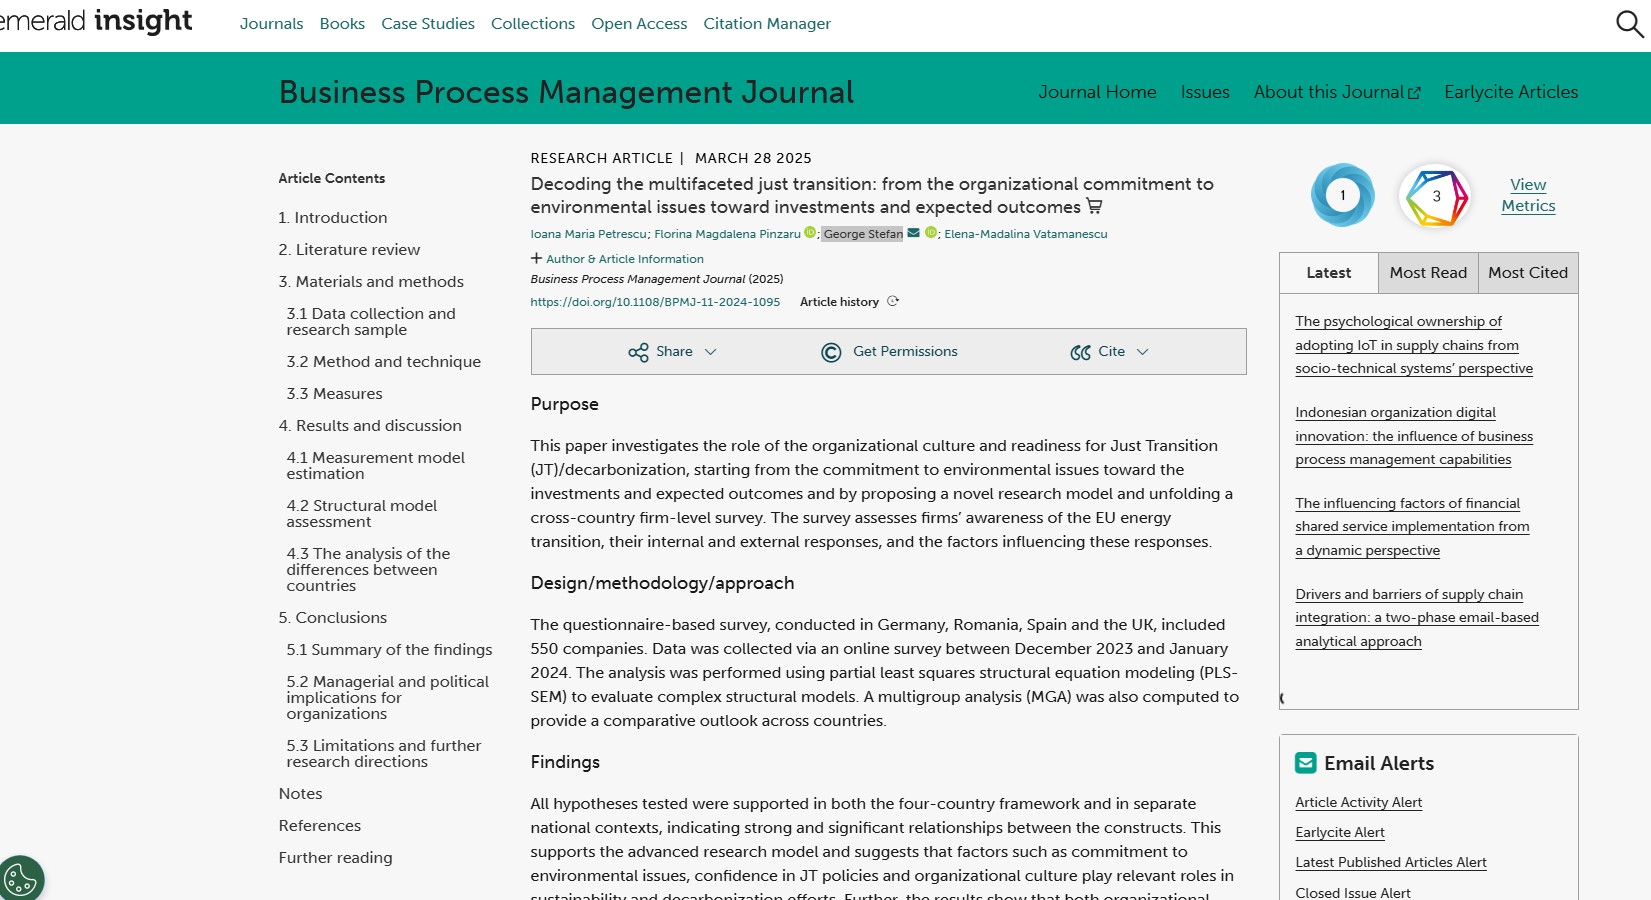Viewport: 1651px width, 900px height.
Task: Click the View Metrics link
Action: (x=1527, y=195)
